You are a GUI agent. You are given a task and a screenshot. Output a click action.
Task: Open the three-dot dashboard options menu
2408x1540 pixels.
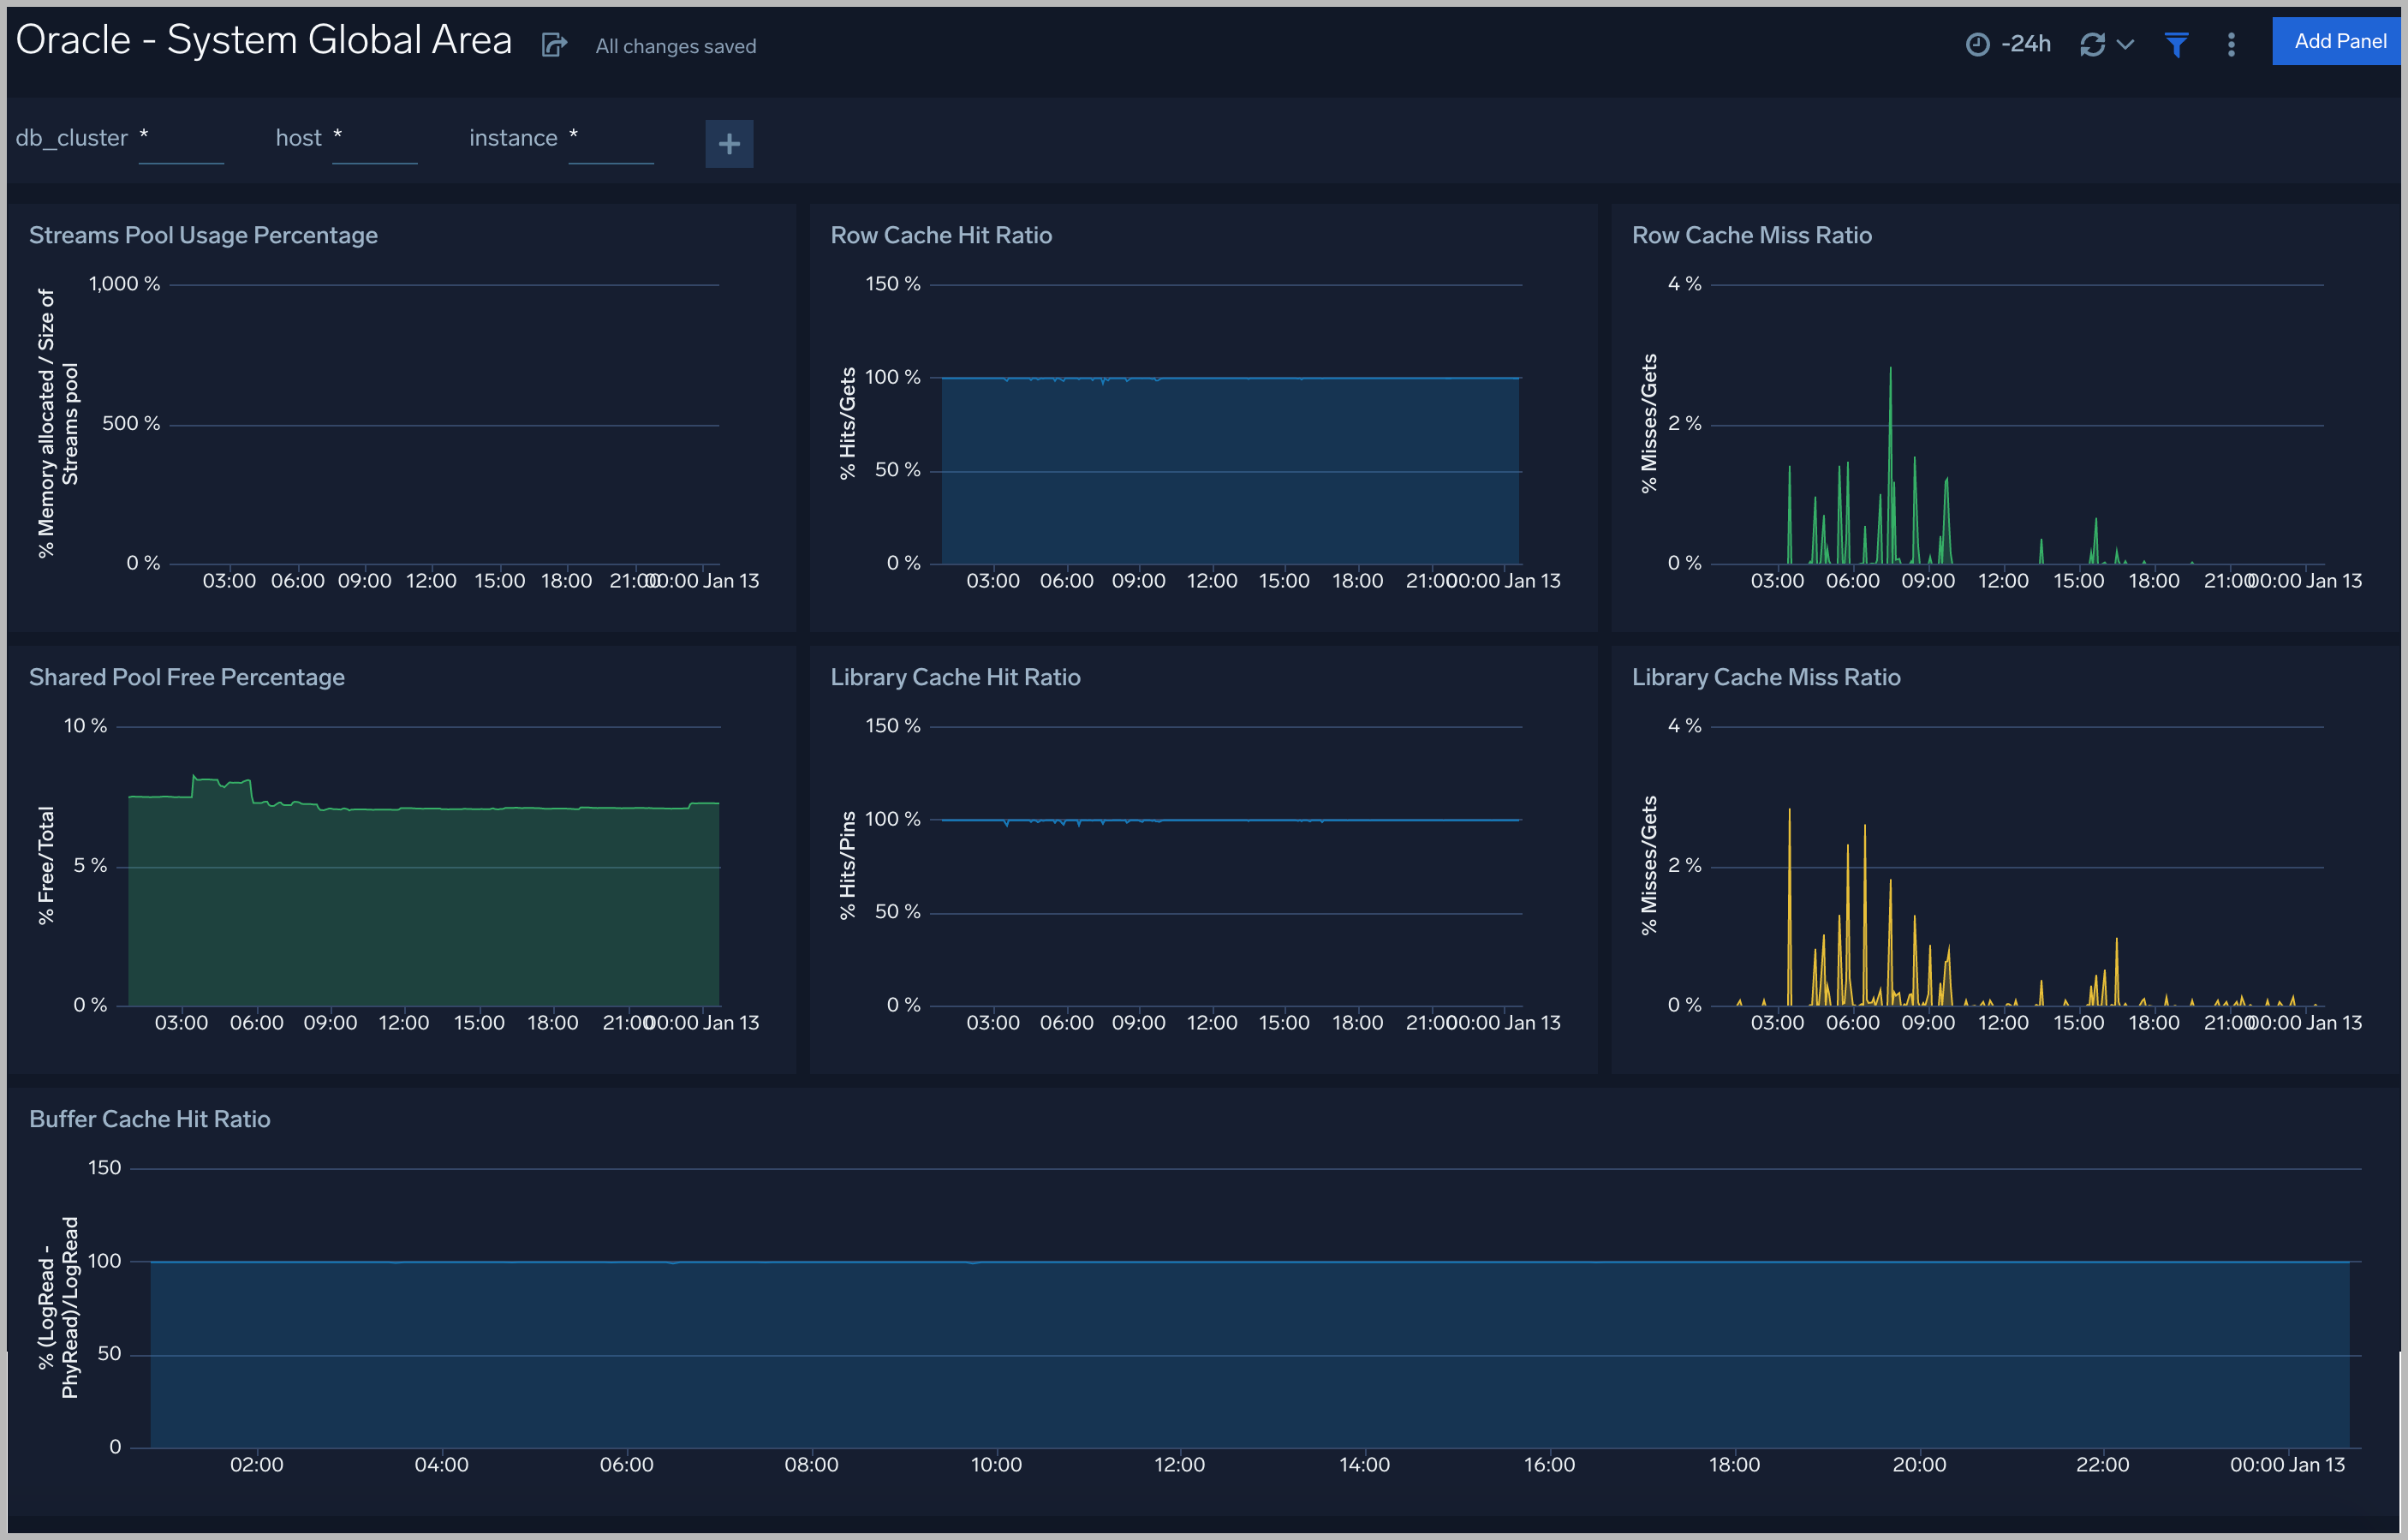point(2229,44)
